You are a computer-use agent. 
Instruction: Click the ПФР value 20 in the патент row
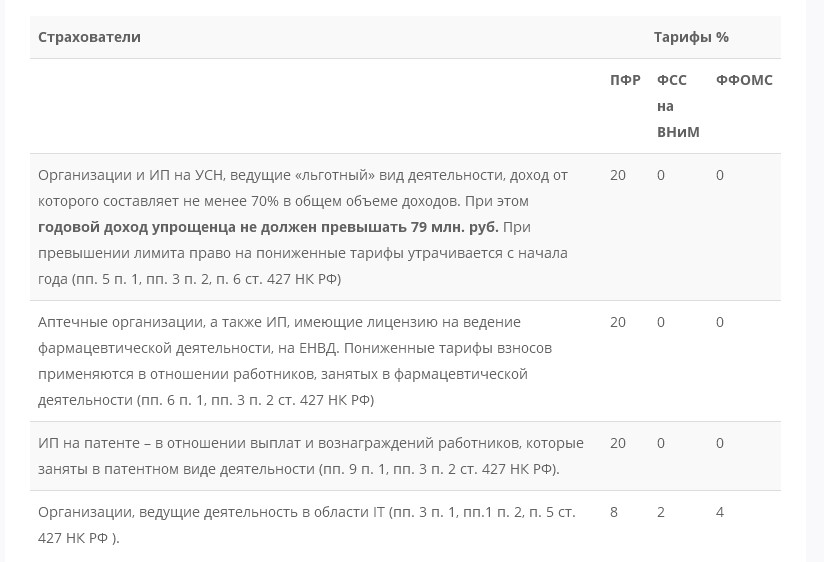pyautogui.click(x=618, y=443)
